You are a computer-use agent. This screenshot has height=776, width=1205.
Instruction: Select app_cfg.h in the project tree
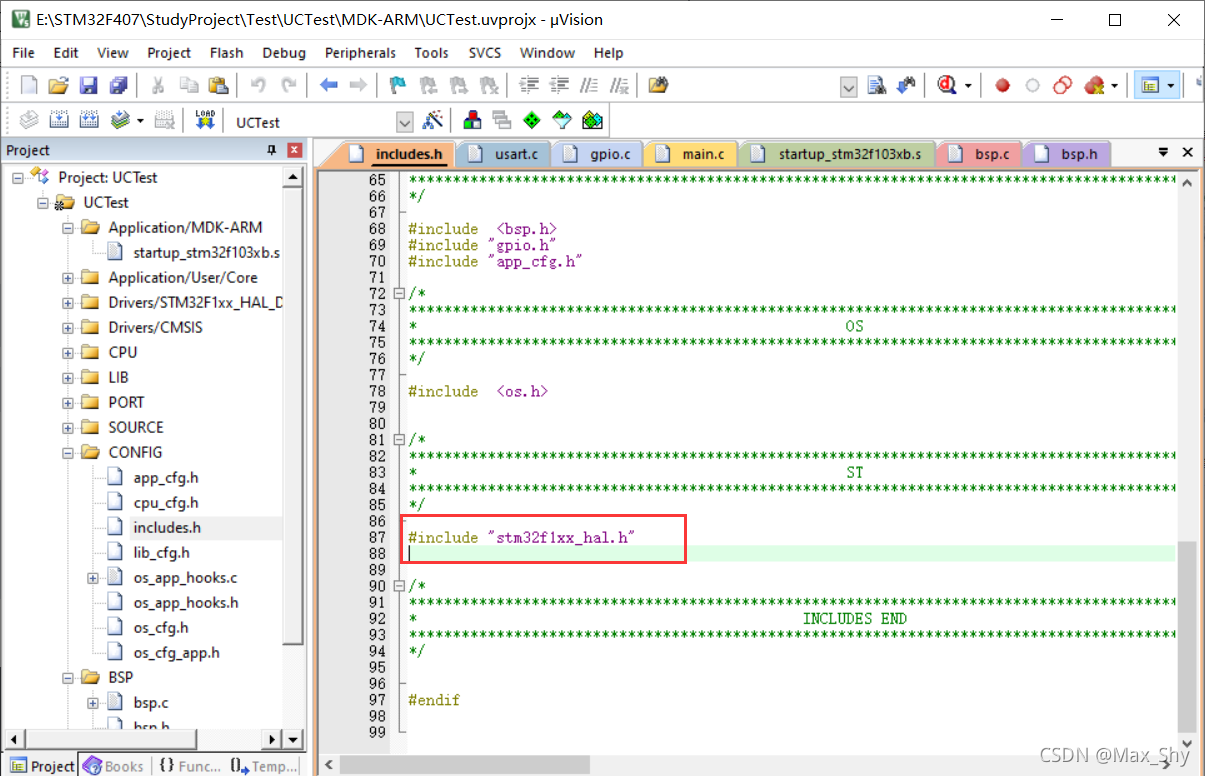click(x=165, y=477)
